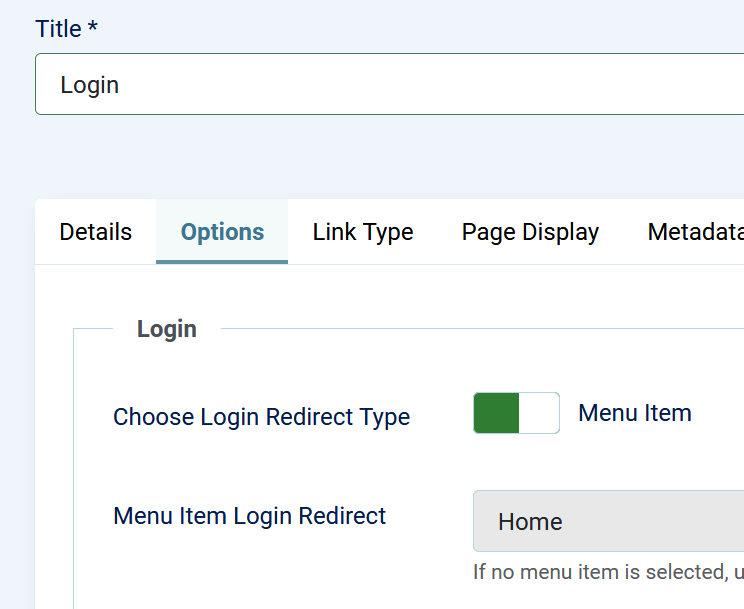Toggle the Choose Login Redirect Type switch
This screenshot has width=744, height=609.
516,413
